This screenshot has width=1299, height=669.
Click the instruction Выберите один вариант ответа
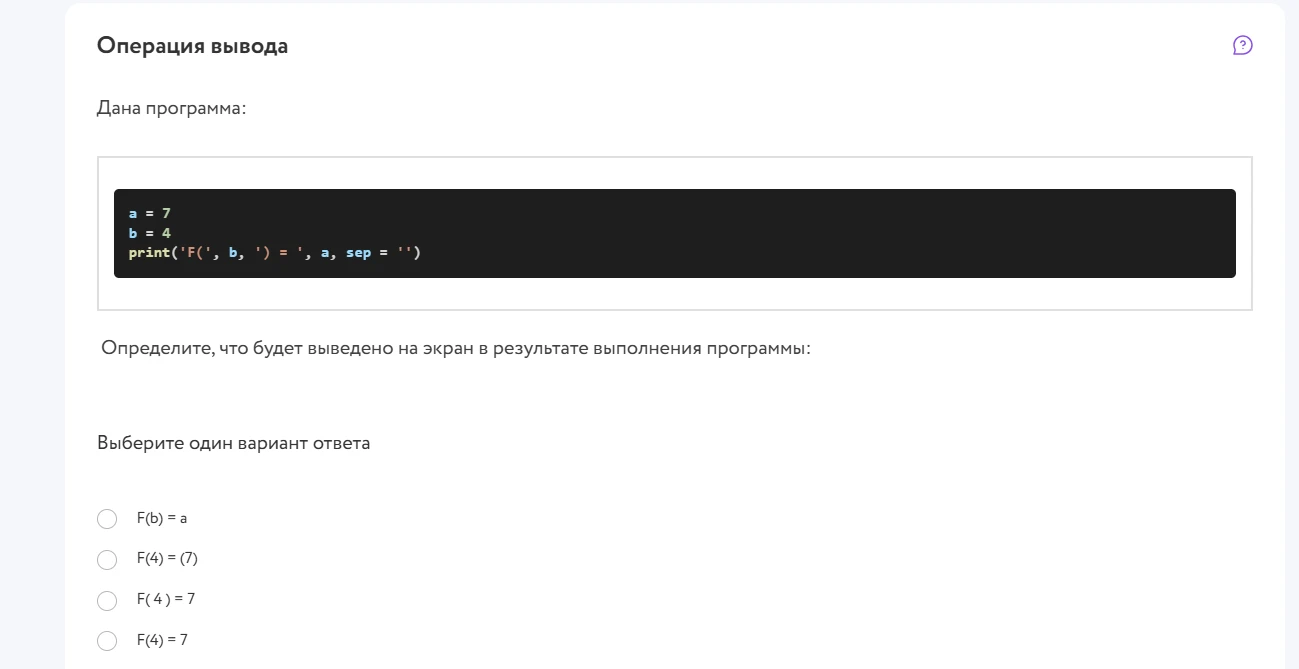coord(233,443)
